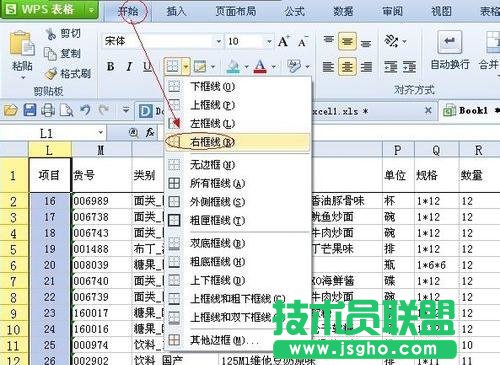500x365 pixels.
Task: Click the Print Preview icon
Action: point(67,110)
